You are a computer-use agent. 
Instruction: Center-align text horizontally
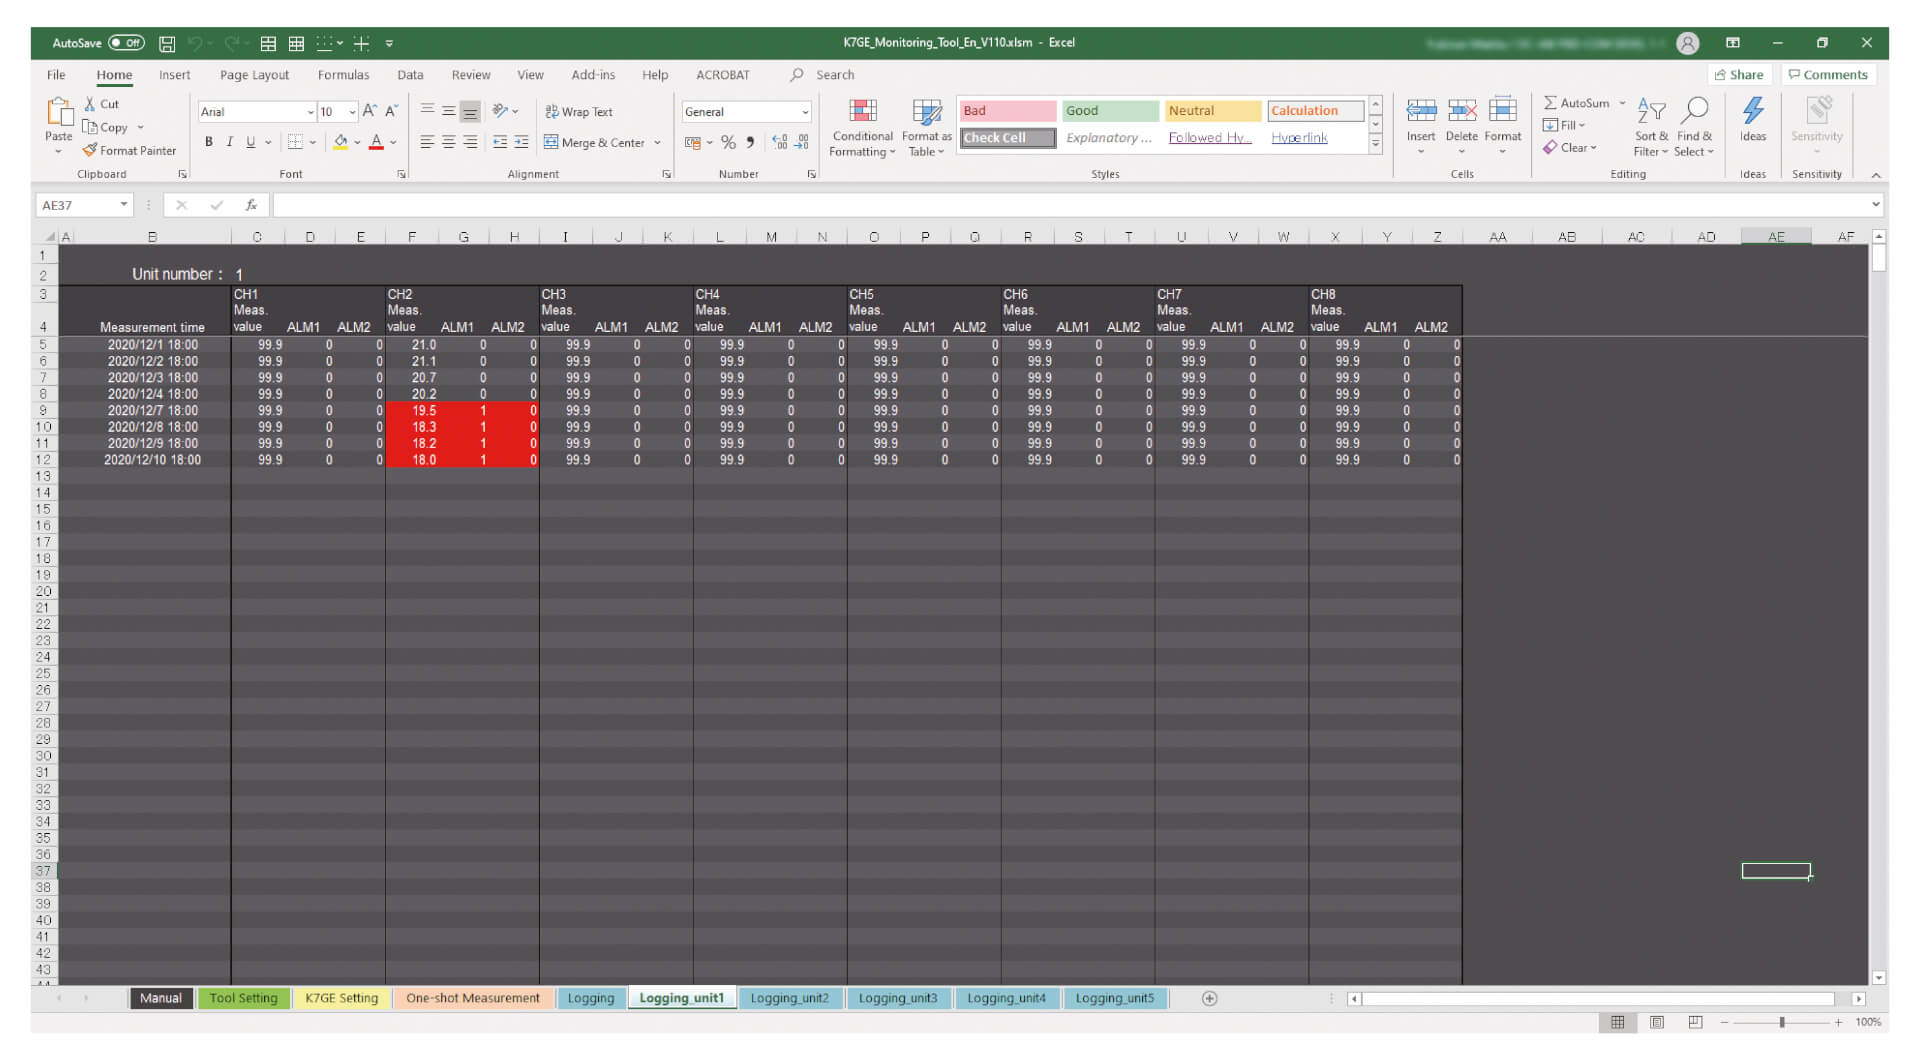448,142
